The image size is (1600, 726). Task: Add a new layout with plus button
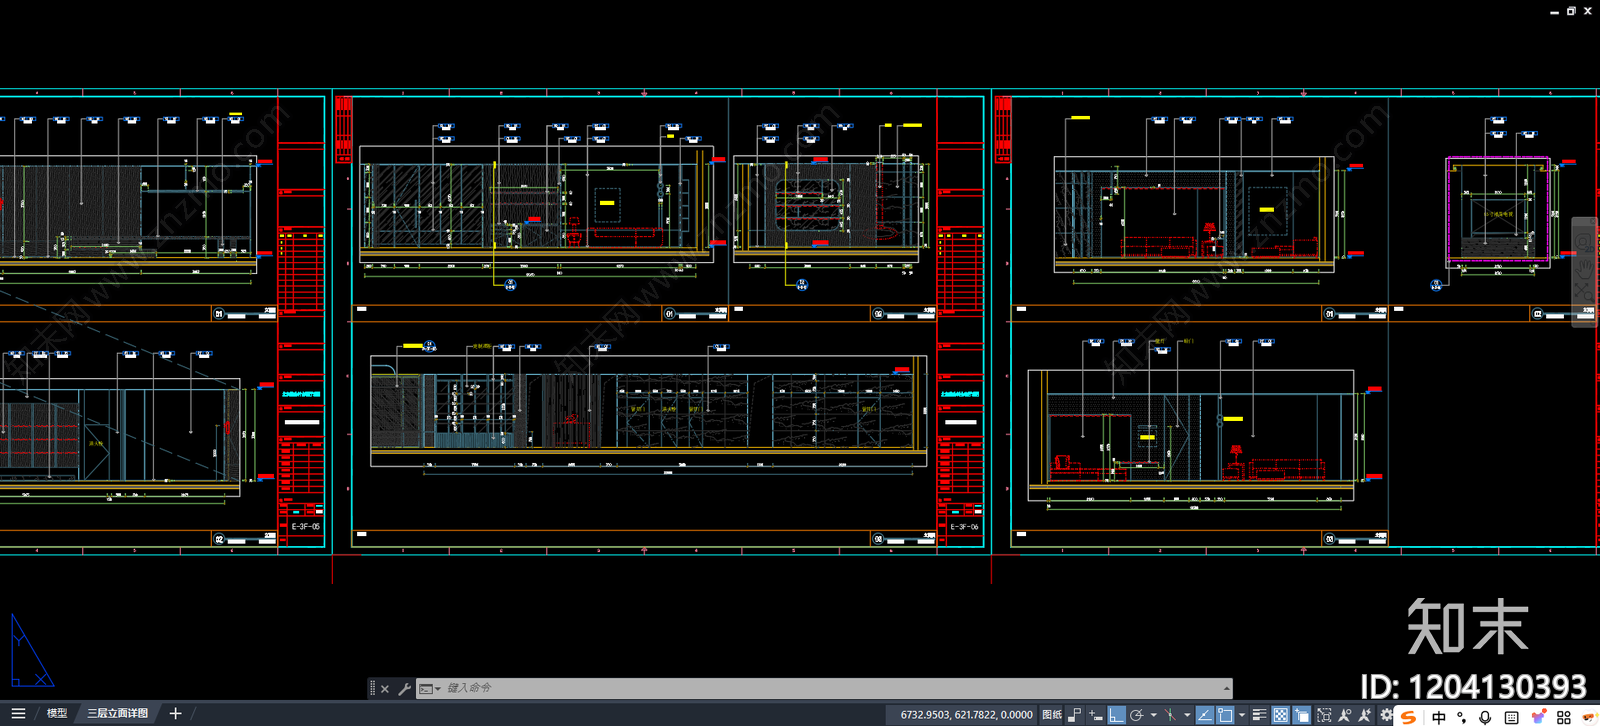pos(175,714)
